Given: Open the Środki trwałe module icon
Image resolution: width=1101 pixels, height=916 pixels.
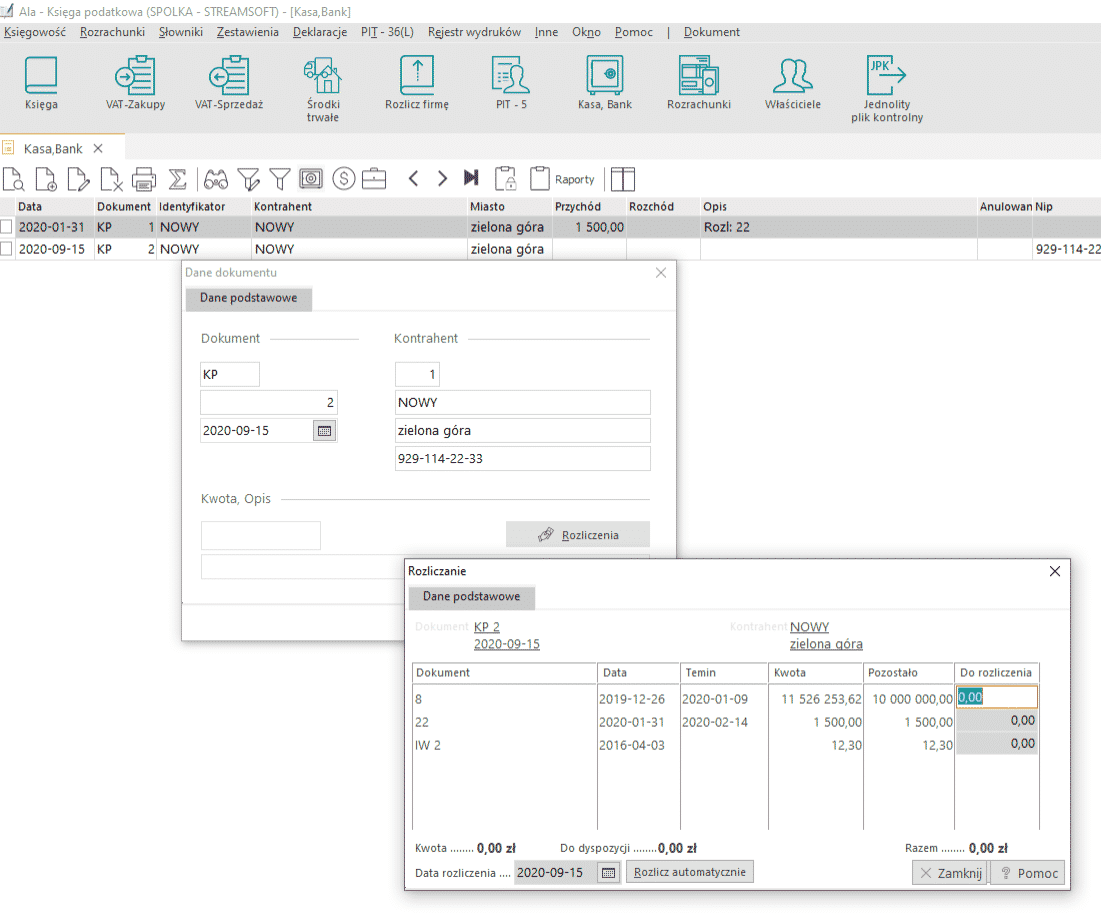Looking at the screenshot, I should (323, 89).
